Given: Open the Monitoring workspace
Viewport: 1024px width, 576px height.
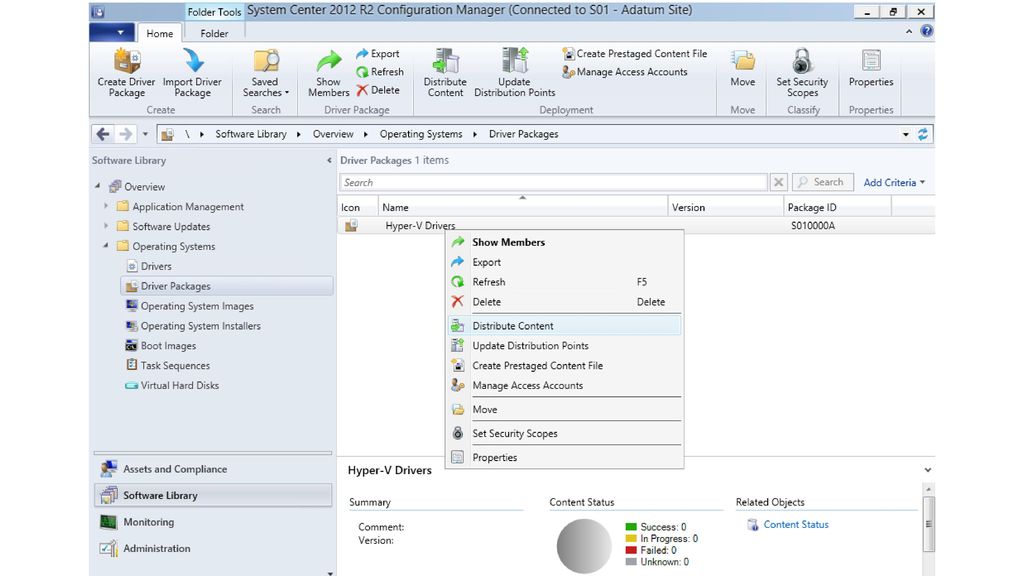Looking at the screenshot, I should [x=213, y=522].
